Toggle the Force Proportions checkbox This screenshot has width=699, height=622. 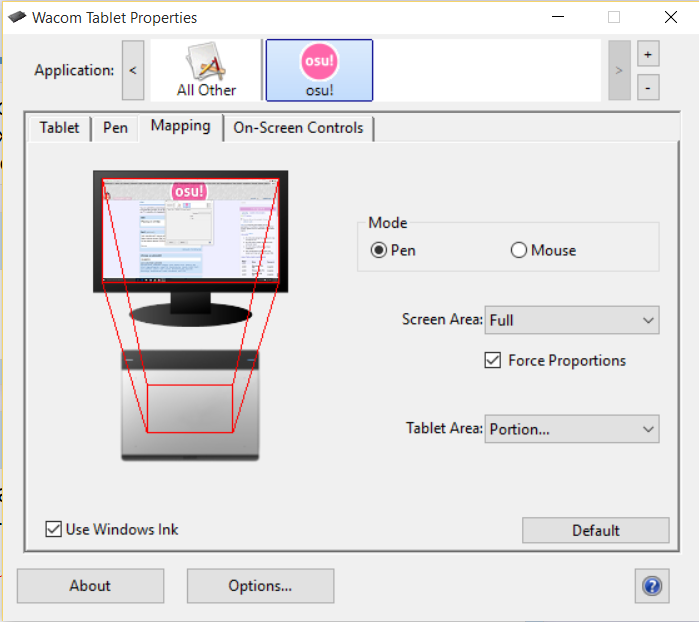click(x=493, y=360)
